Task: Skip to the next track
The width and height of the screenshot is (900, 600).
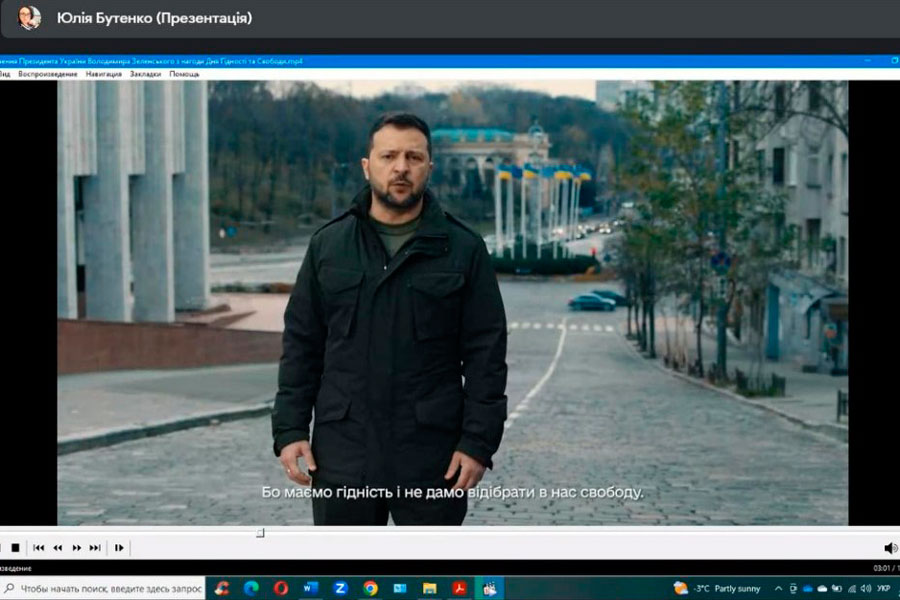Action: [95, 547]
